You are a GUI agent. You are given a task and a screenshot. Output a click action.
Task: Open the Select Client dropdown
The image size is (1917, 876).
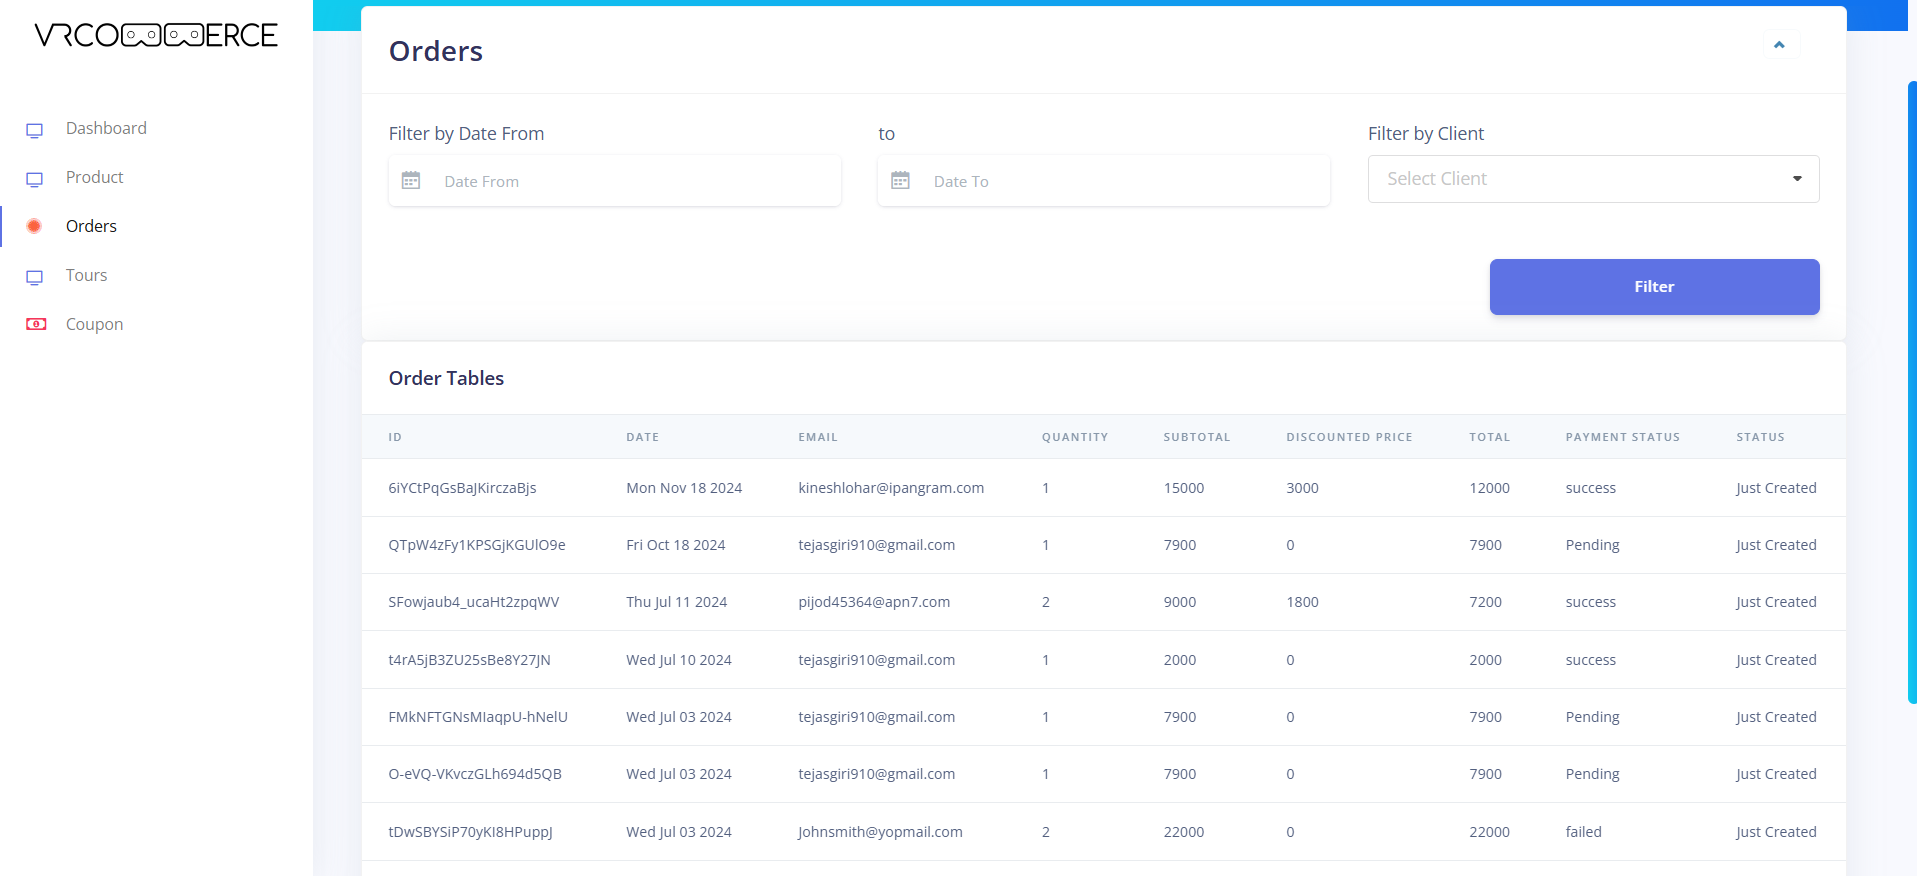click(x=1580, y=179)
